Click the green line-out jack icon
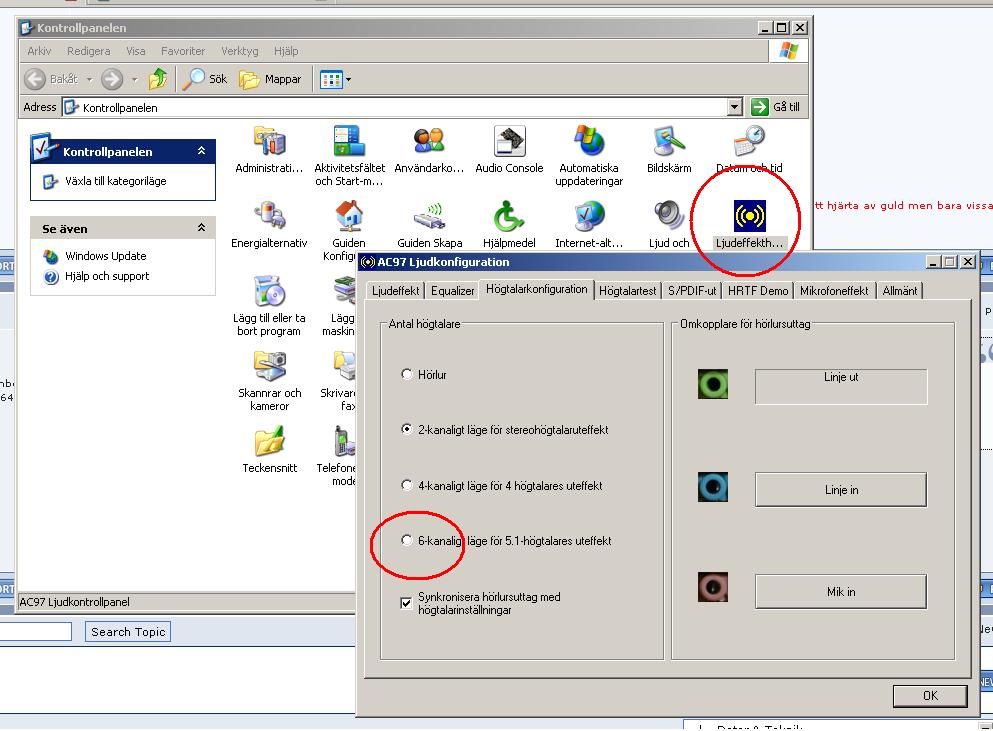993x731 pixels. (713, 384)
